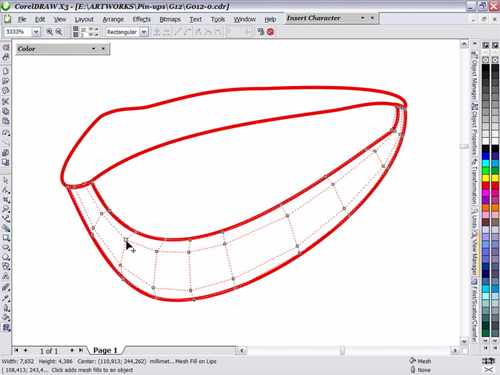The image size is (500, 375).
Task: Select the Interactive Blend tool
Action: coord(6,287)
